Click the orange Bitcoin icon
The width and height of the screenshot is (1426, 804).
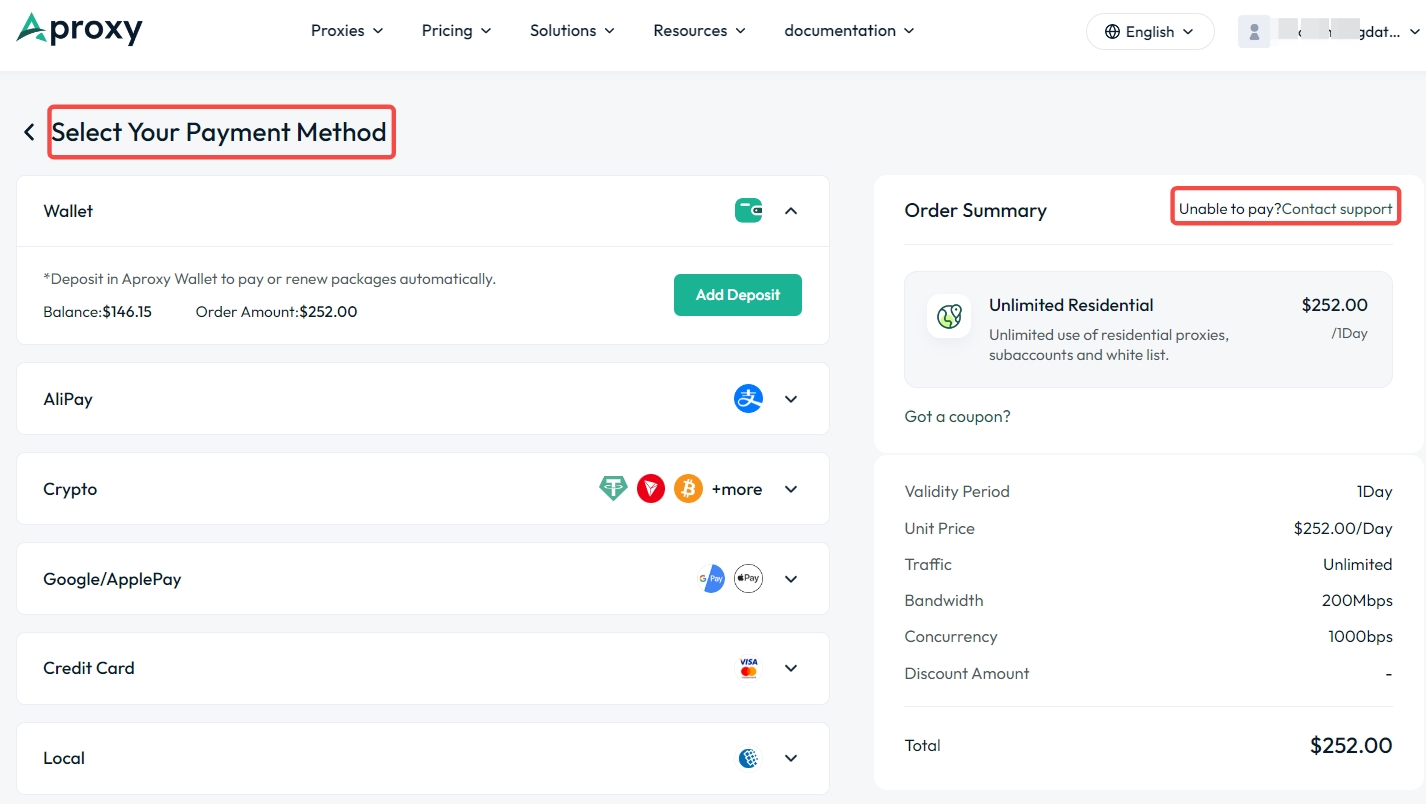pos(688,489)
